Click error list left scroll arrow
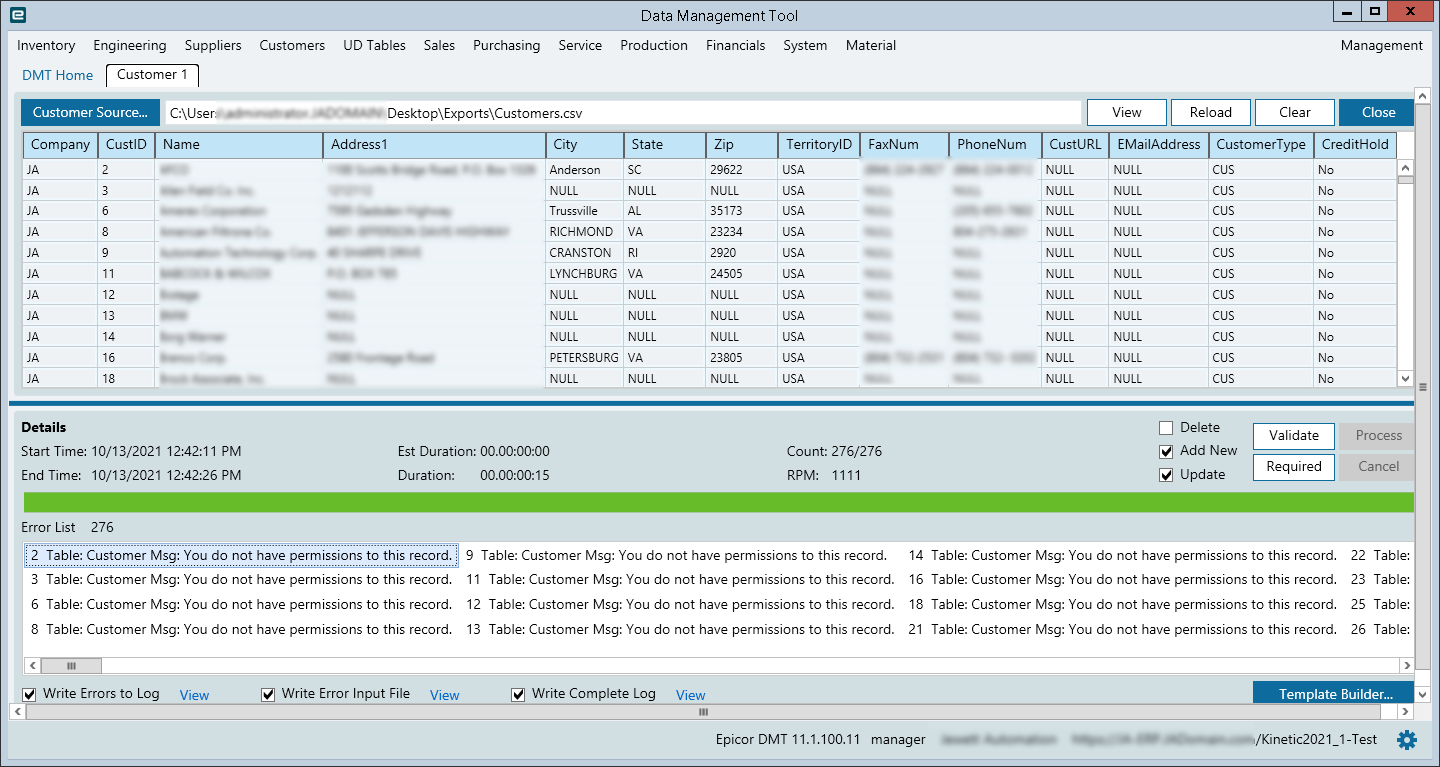 (x=31, y=665)
